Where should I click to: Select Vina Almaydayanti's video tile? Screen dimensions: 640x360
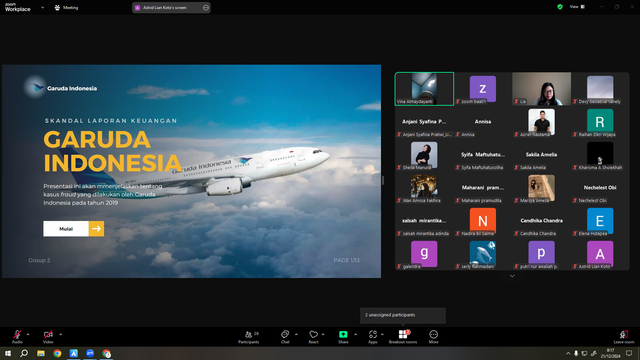(x=424, y=89)
